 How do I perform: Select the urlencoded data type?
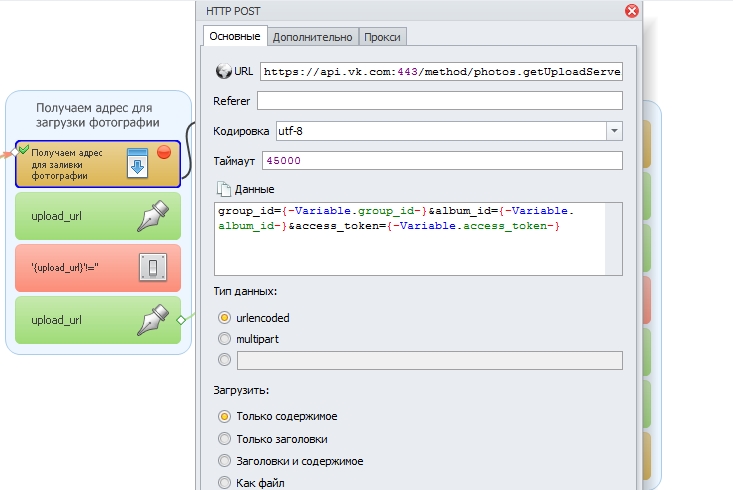pos(224,317)
